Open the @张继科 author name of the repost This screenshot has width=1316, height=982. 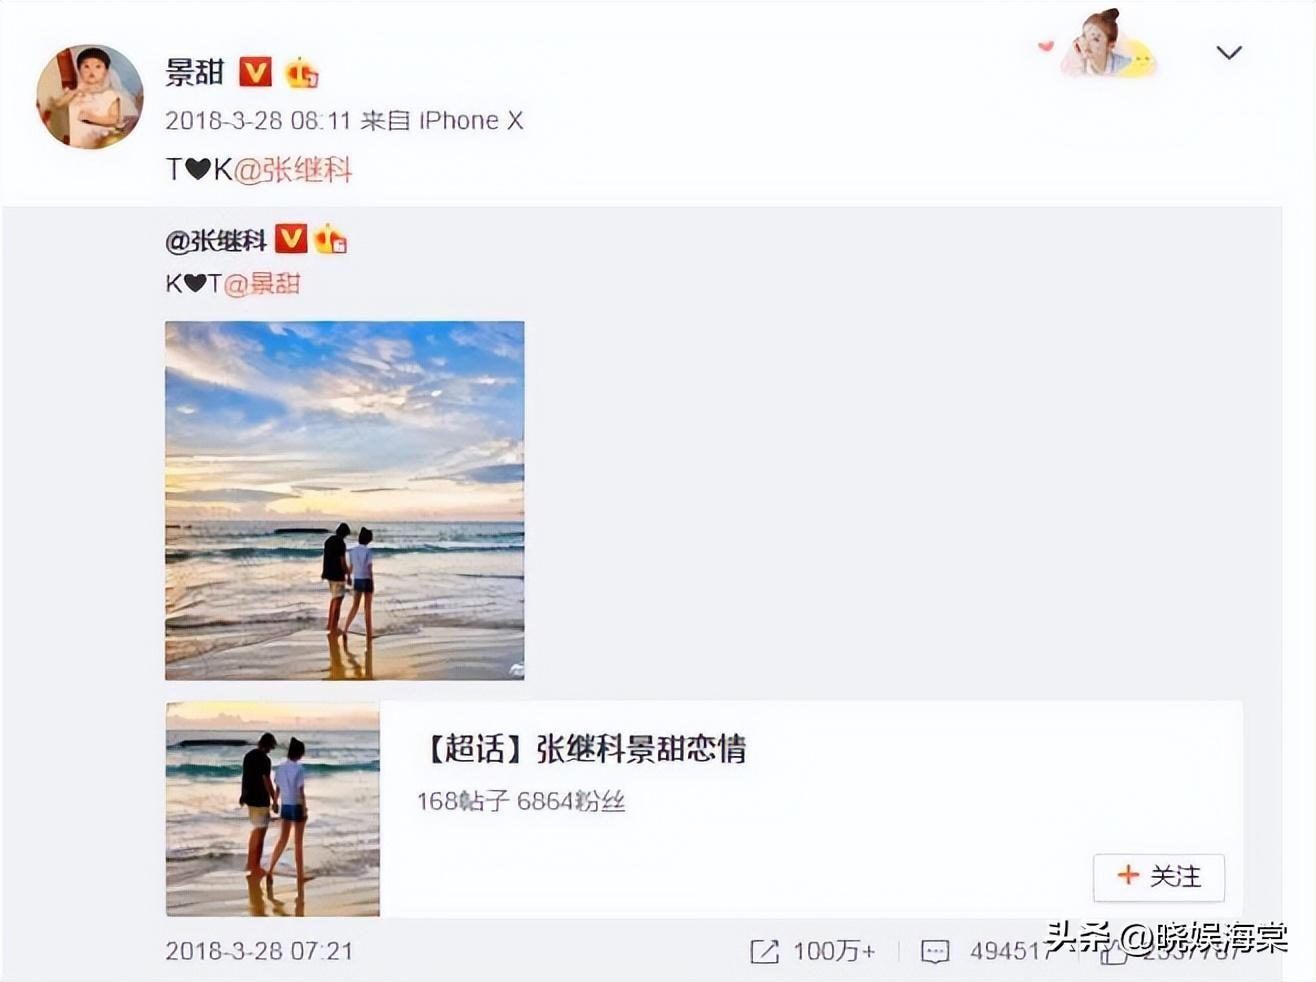216,240
